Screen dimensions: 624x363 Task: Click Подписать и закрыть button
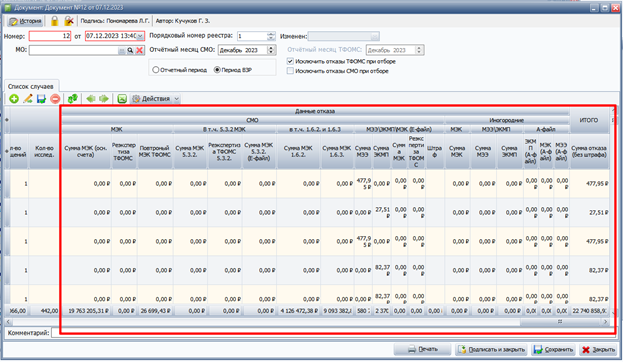491,349
